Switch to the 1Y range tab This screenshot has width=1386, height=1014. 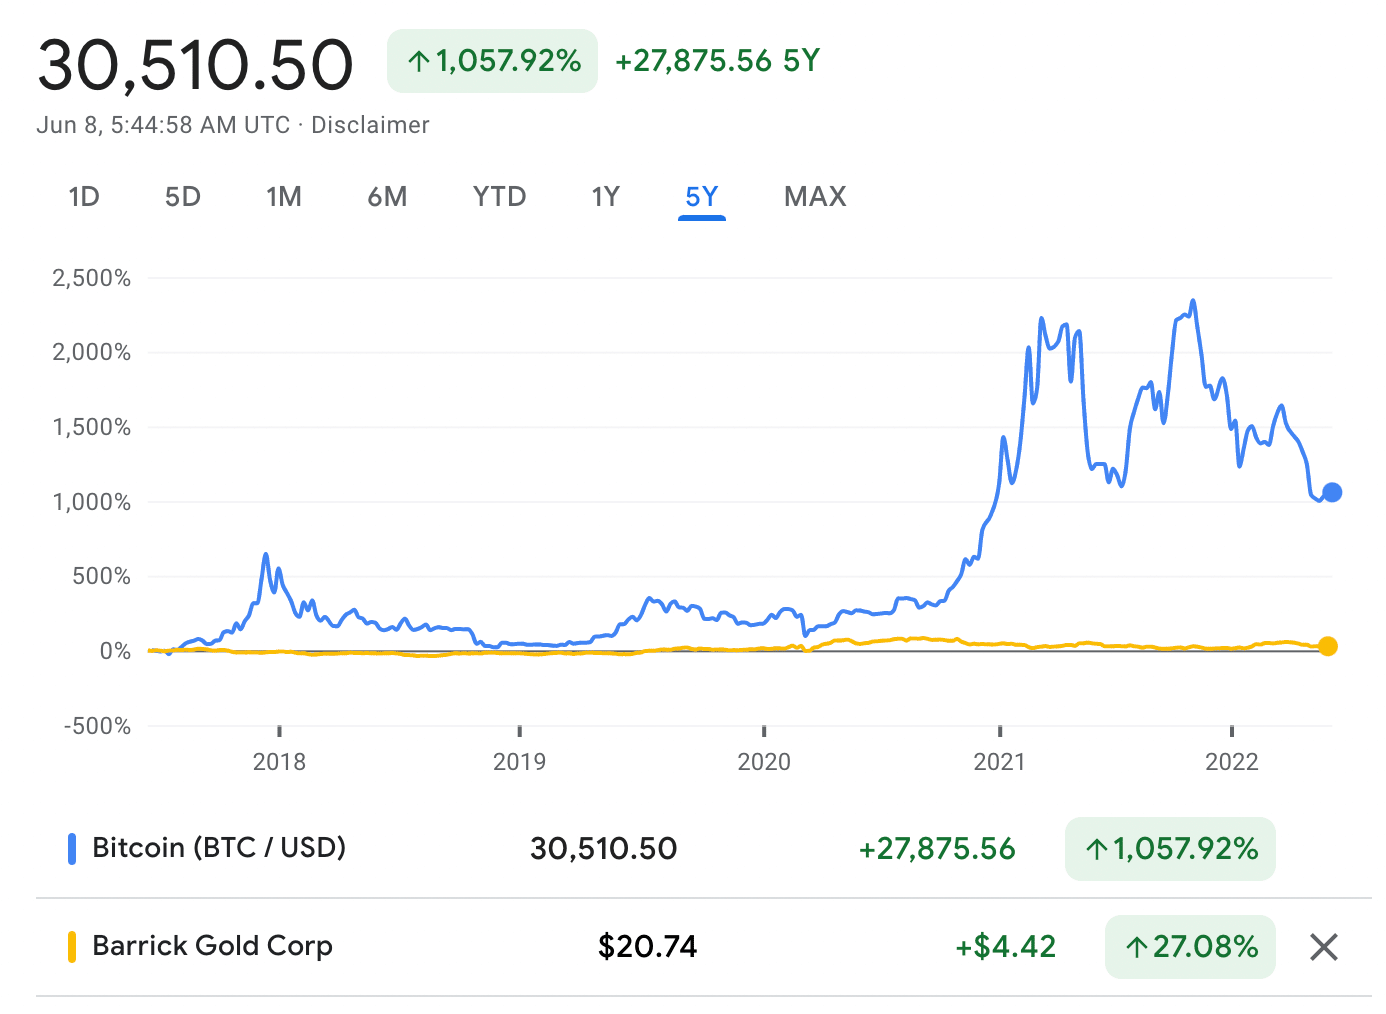pos(606,196)
